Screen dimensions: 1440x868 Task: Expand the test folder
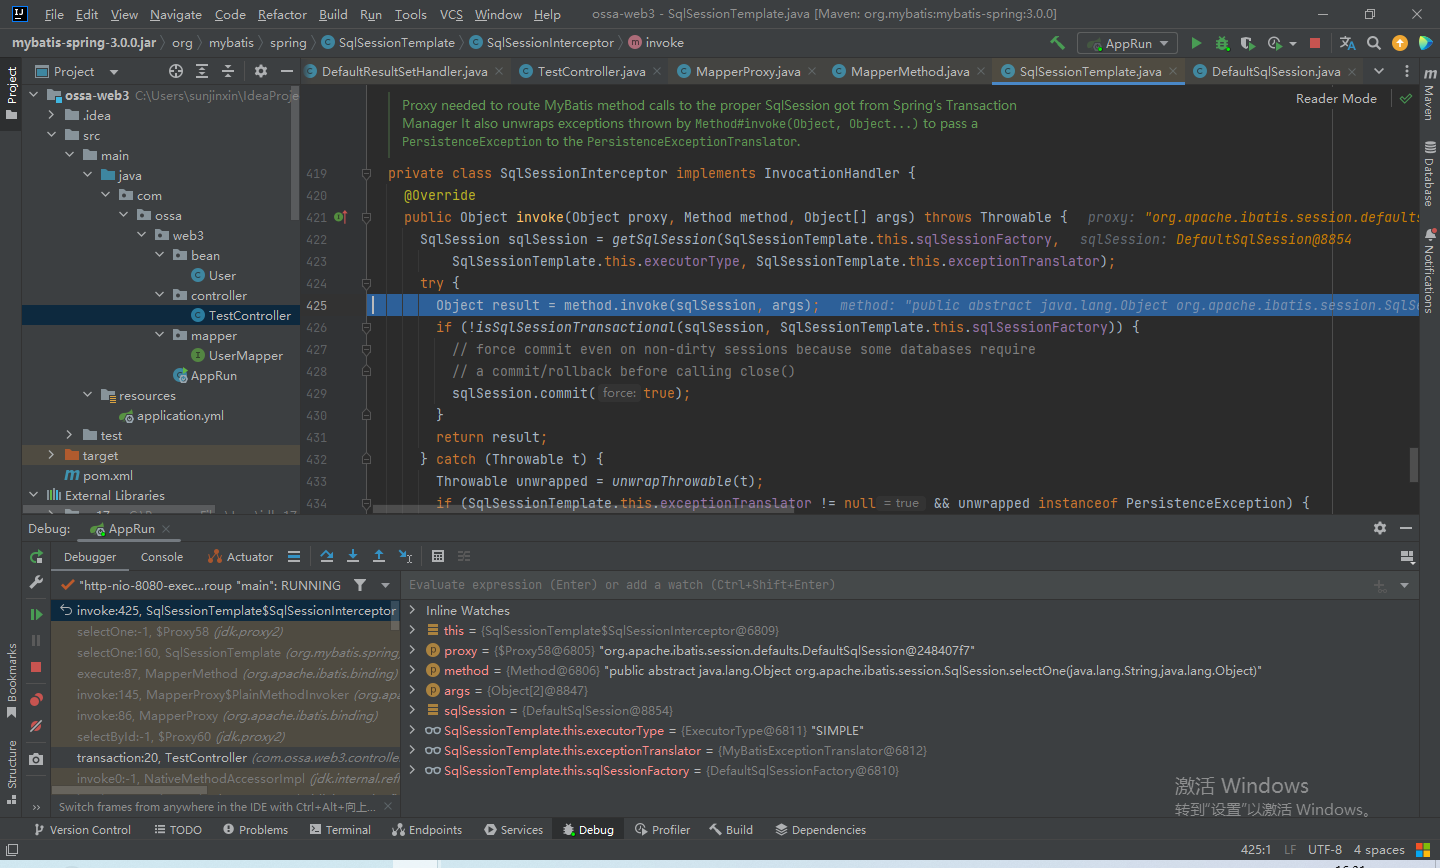[x=69, y=435]
